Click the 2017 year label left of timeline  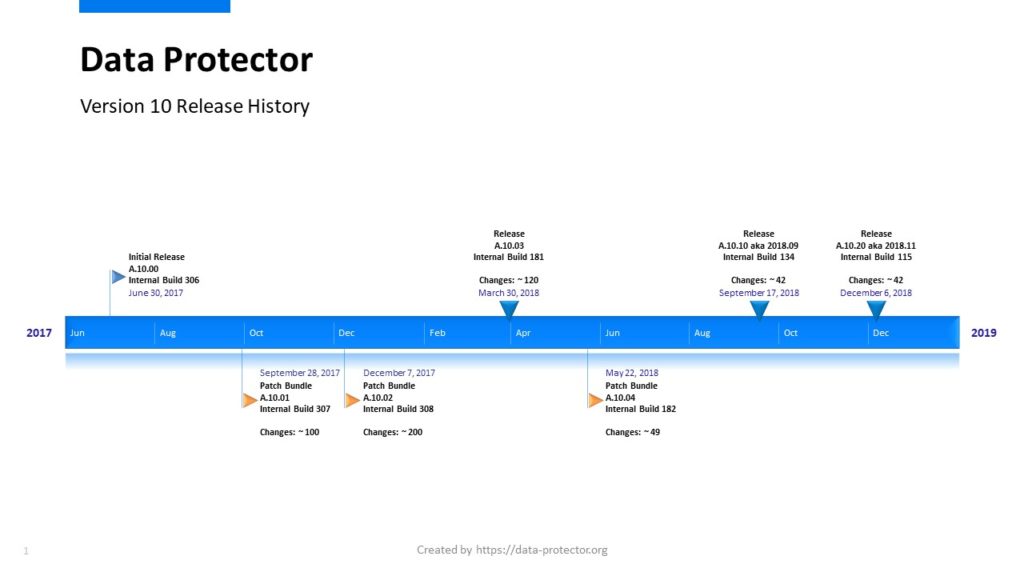[39, 333]
